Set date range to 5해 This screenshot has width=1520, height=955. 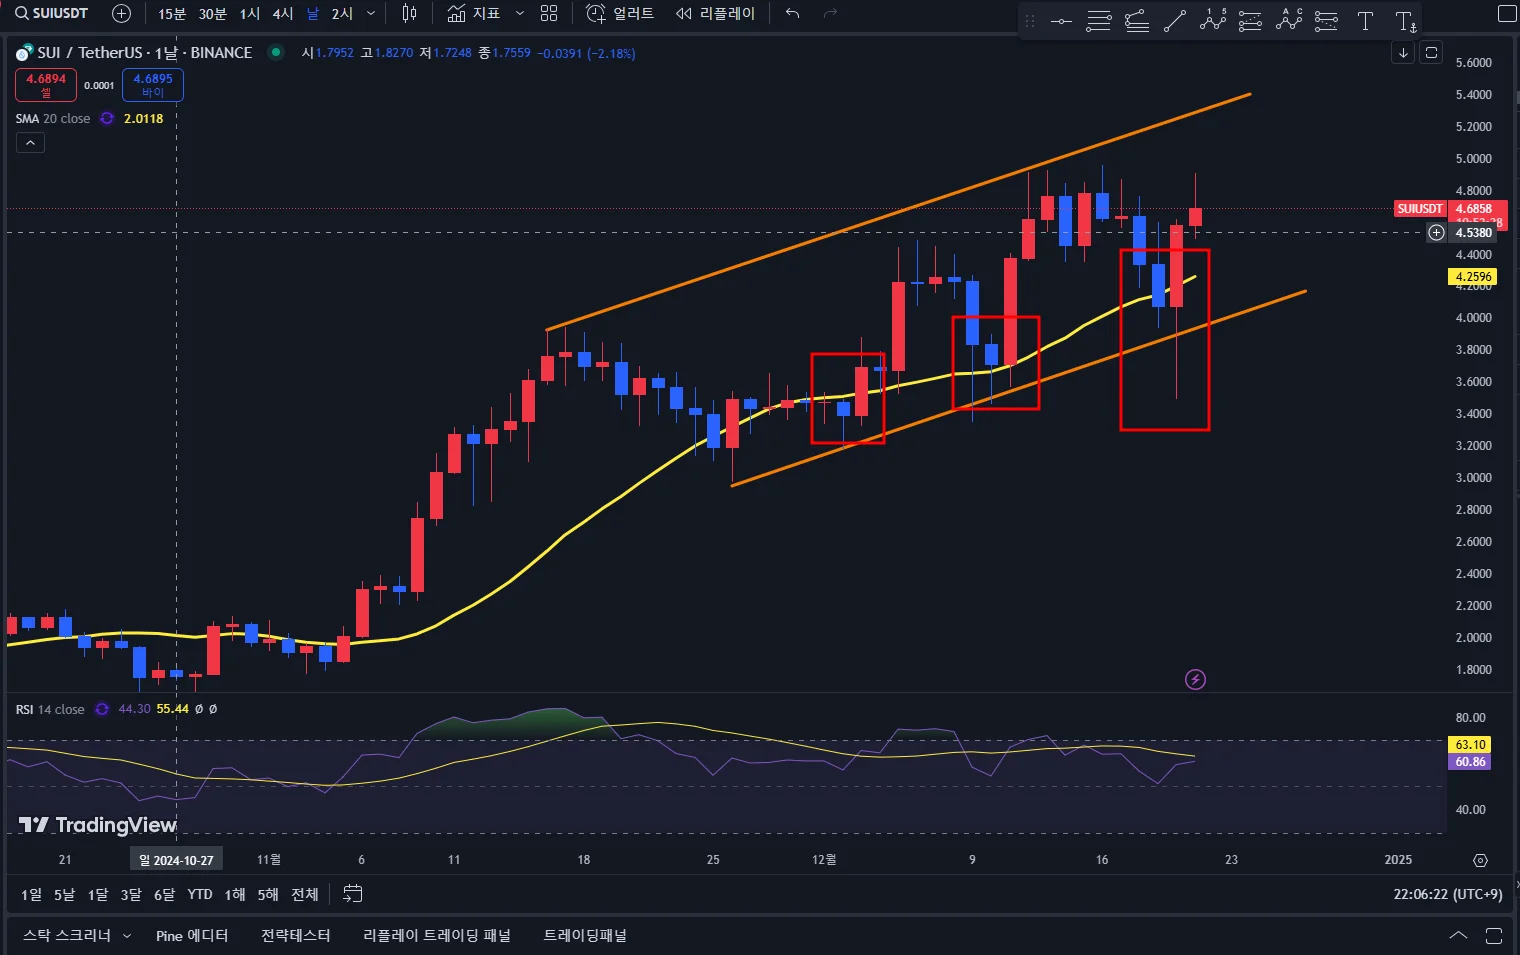(x=268, y=894)
